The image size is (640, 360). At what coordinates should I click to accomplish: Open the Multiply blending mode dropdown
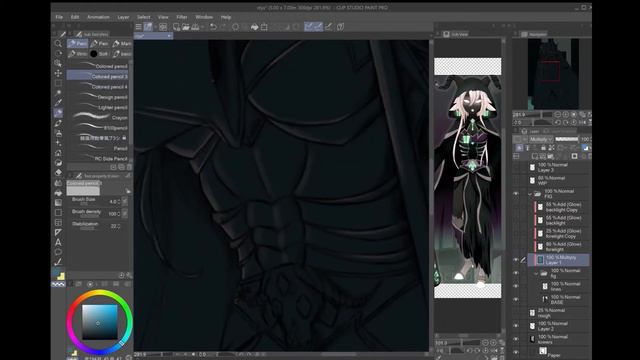pos(541,140)
